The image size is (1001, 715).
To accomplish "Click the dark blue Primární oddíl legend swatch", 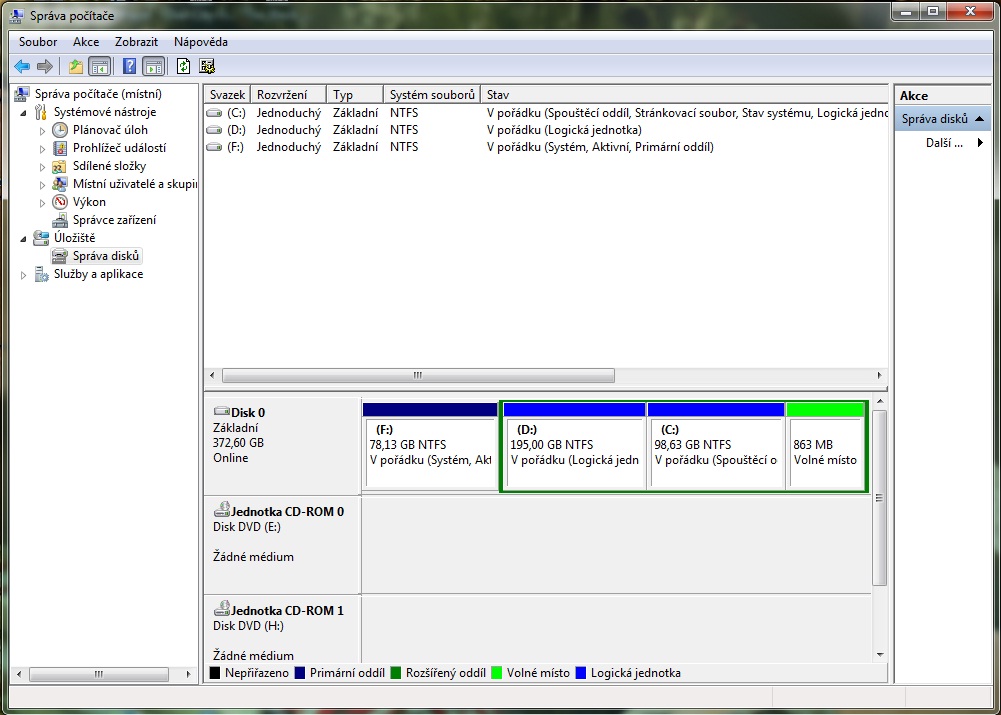I will (x=300, y=673).
